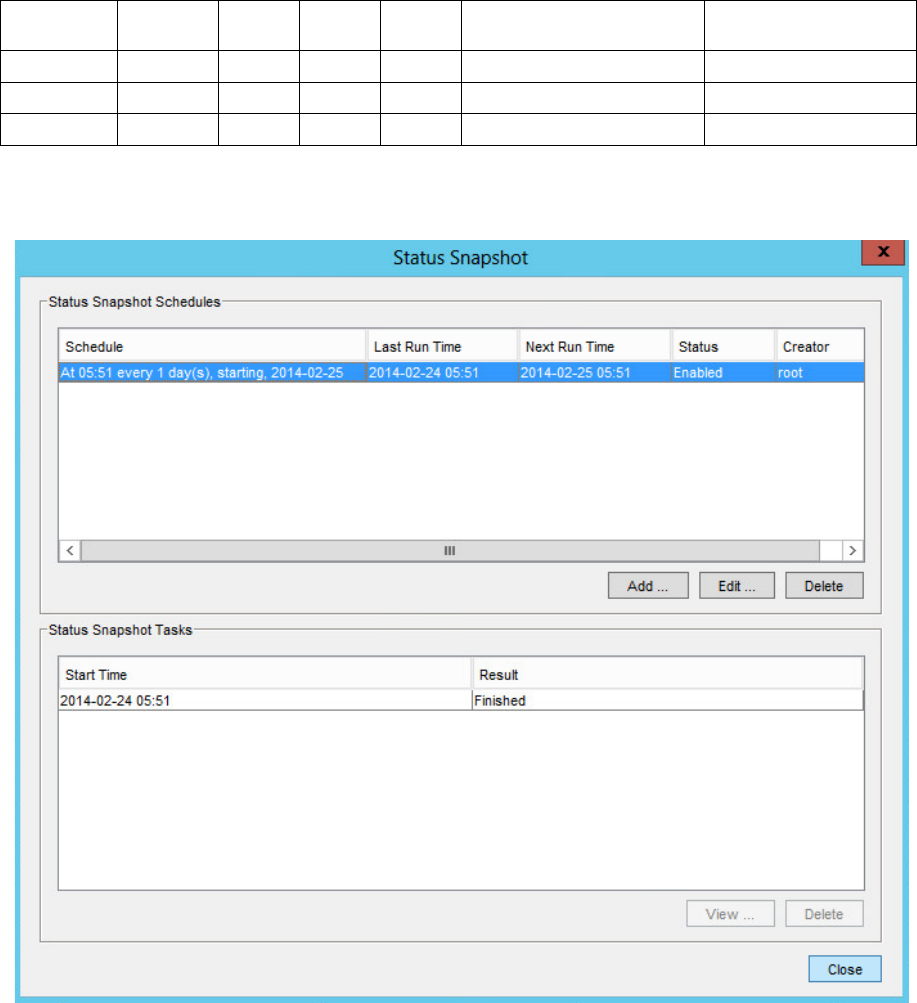Screen dimensions: 917x1003
Task: Sort by Next Run Time column header
Action: click(x=594, y=347)
